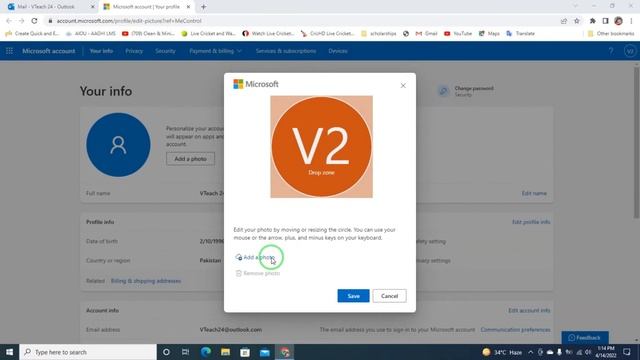Open the YouTube bookmark
The image size is (640, 360).
458,33
